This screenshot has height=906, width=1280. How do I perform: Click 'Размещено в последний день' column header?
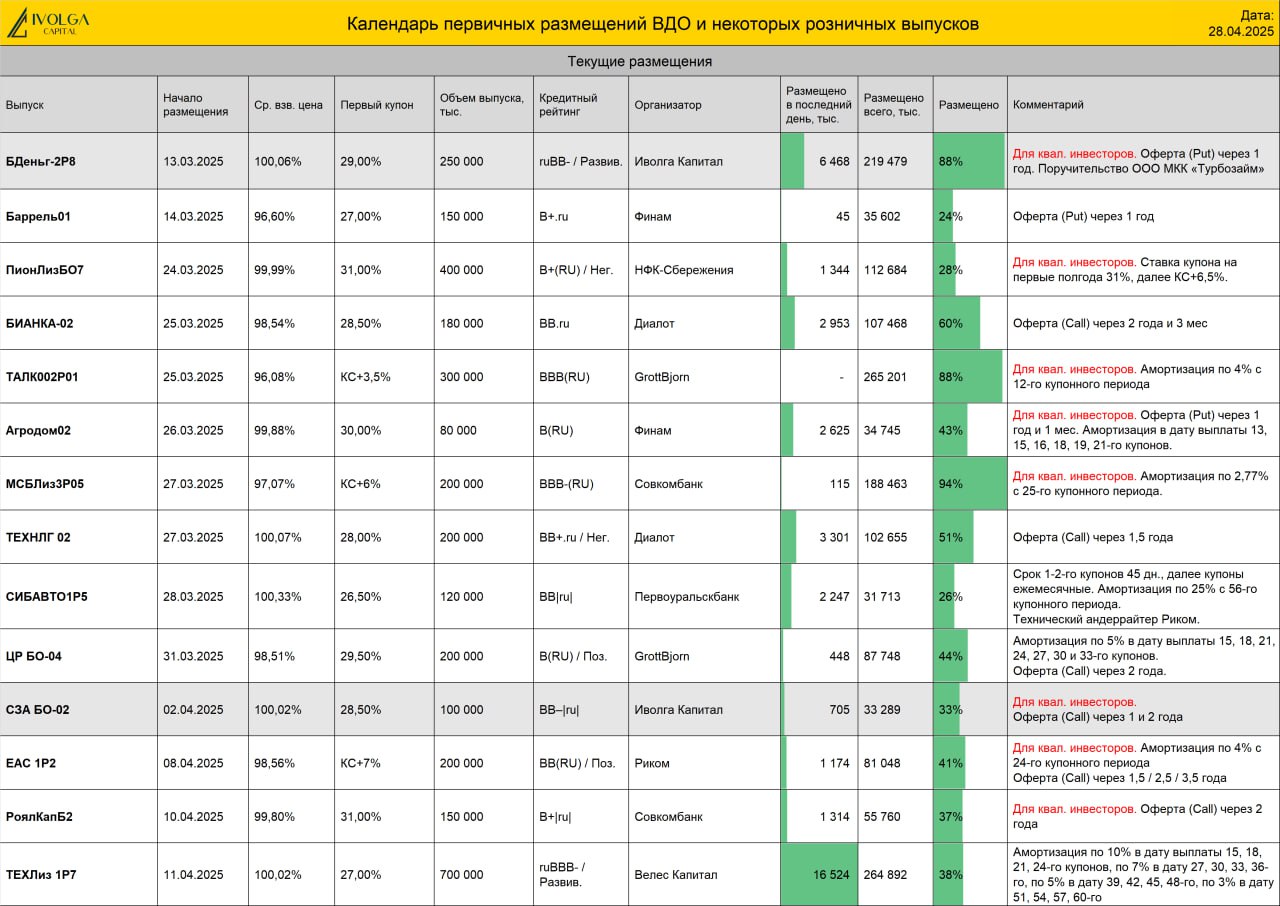(x=818, y=105)
